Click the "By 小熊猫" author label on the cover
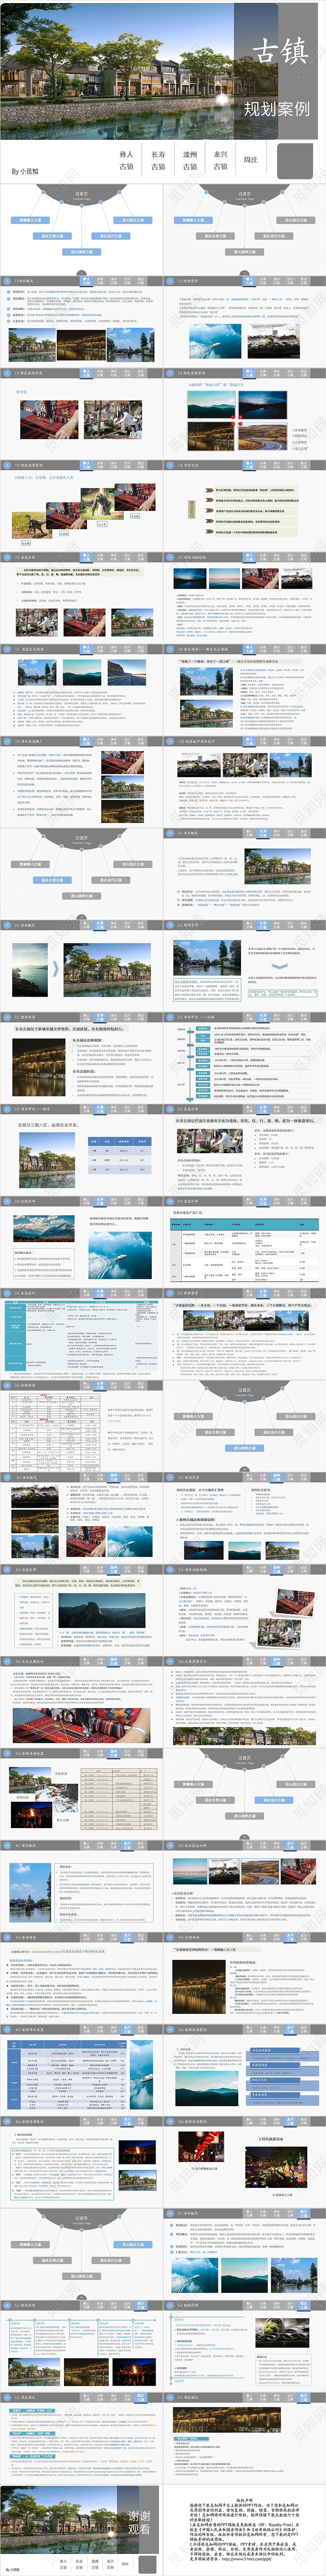This screenshot has width=326, height=2576. 24,171
